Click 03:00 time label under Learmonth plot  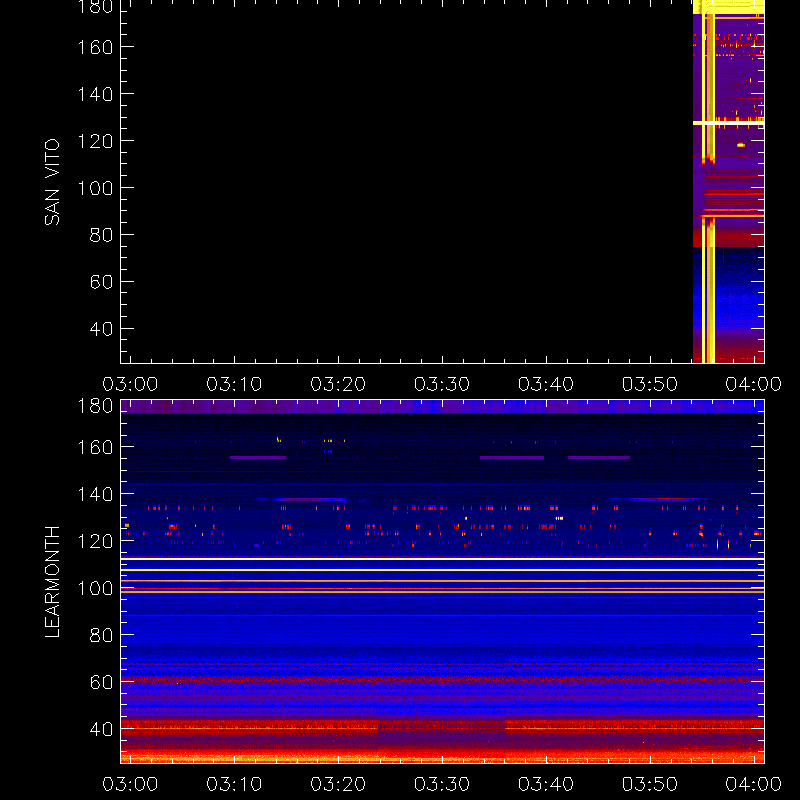[x=130, y=784]
